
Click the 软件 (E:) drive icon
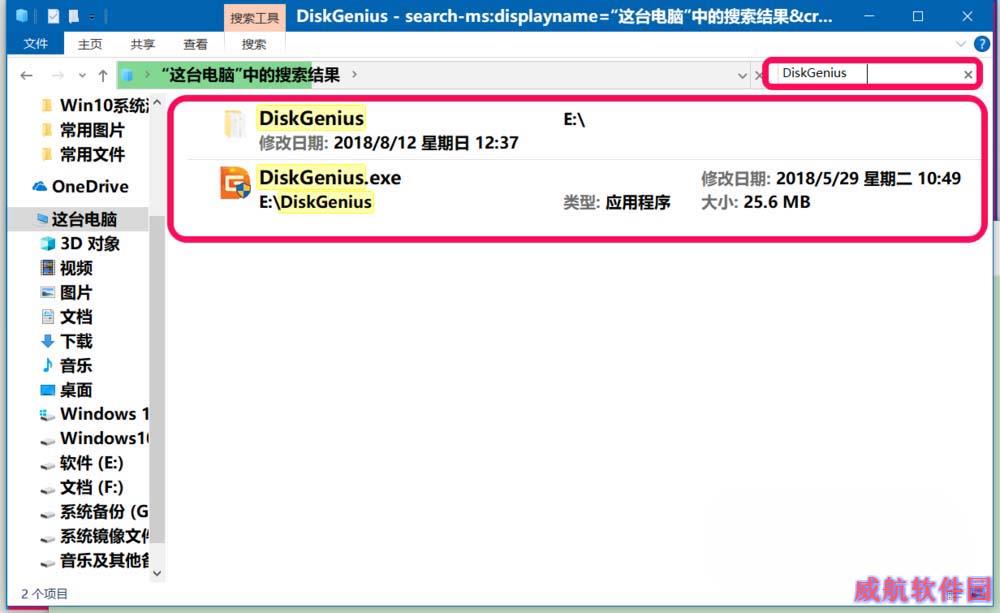47,464
